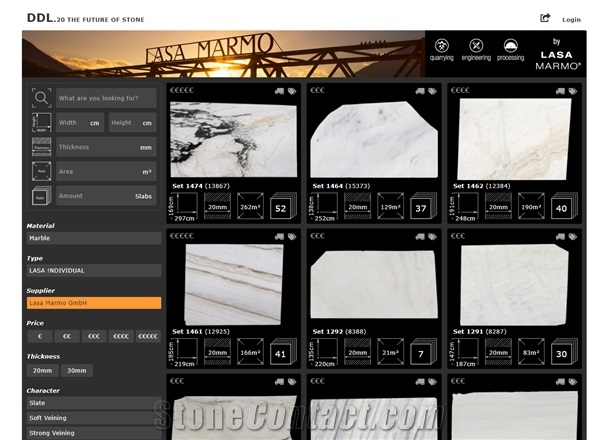
Task: Click the price tag icon on Set 1462
Action: [x=573, y=91]
